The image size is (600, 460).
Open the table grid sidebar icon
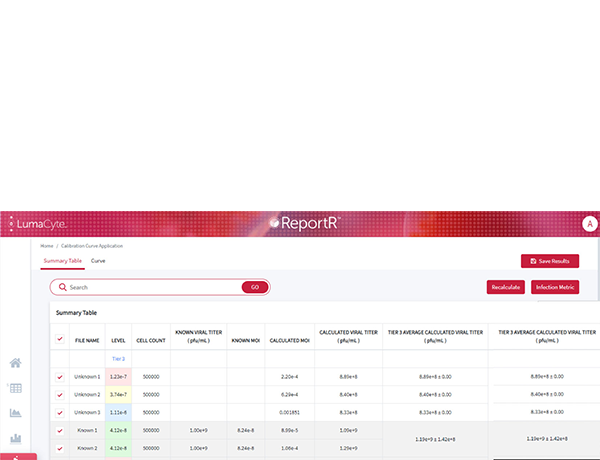[x=15, y=388]
